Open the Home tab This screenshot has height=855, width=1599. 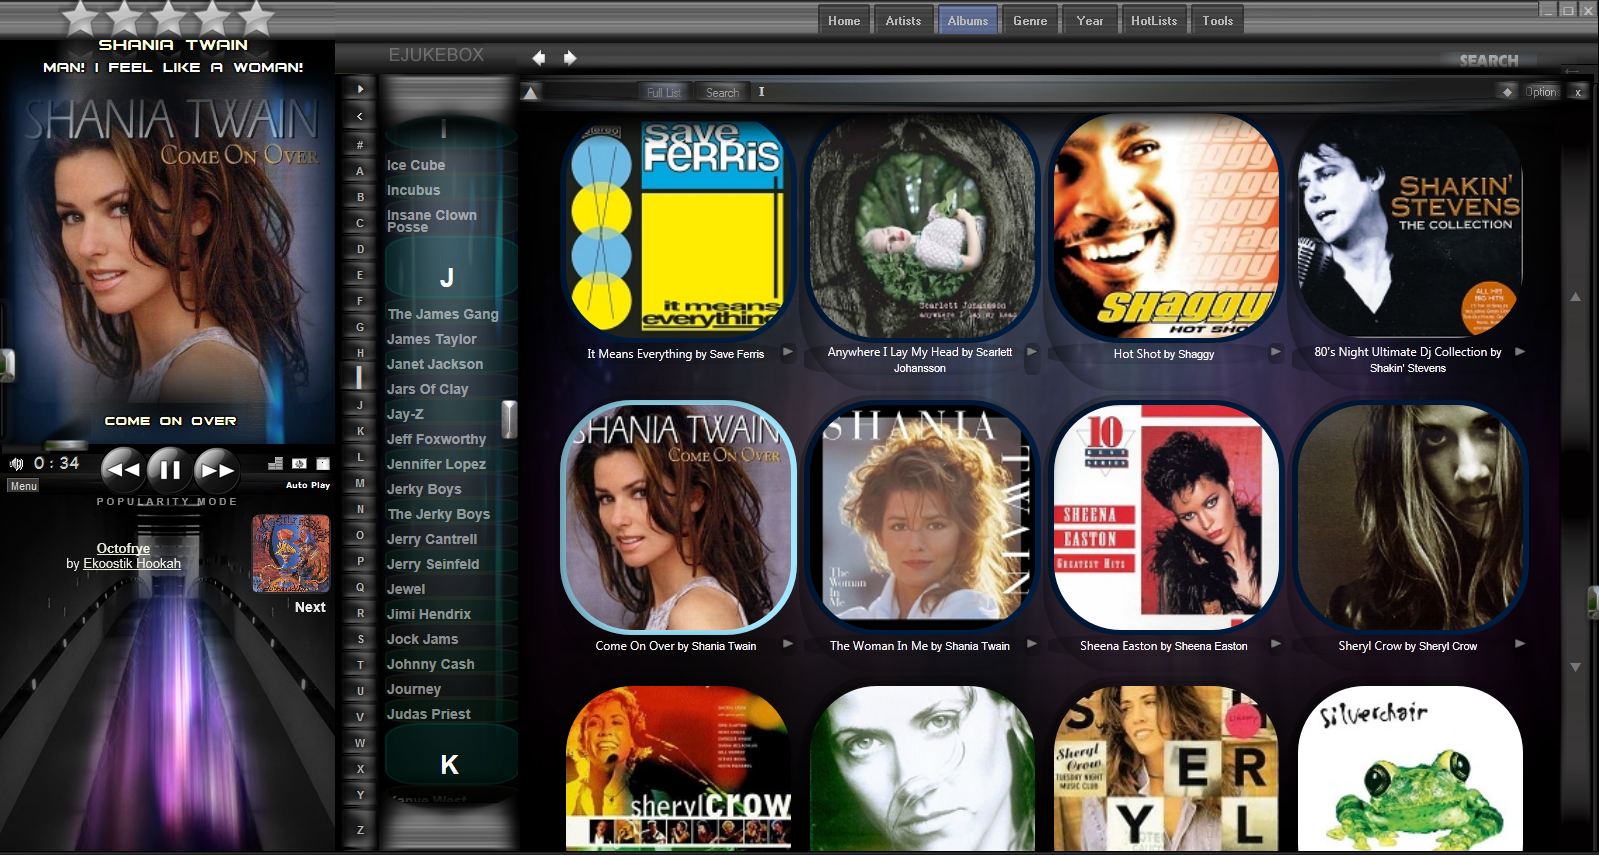tap(844, 20)
